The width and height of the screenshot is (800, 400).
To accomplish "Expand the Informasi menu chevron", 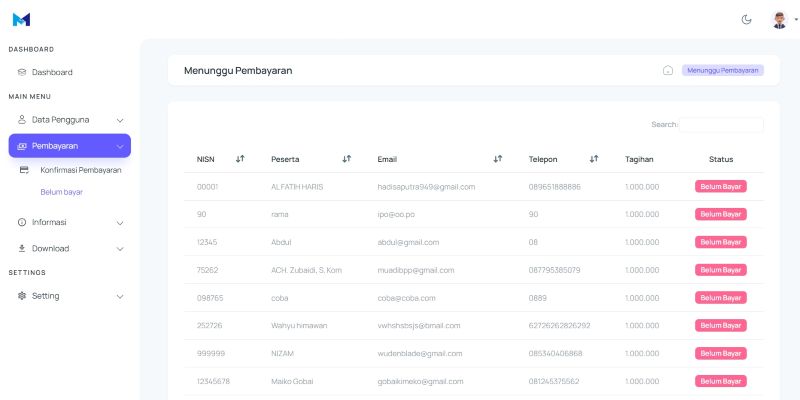I will pos(120,222).
